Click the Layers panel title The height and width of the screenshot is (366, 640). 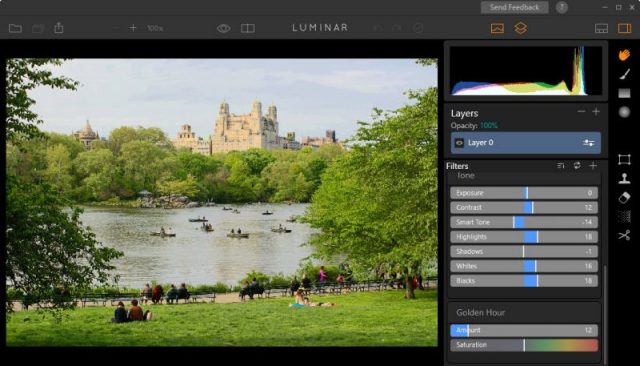tap(464, 113)
